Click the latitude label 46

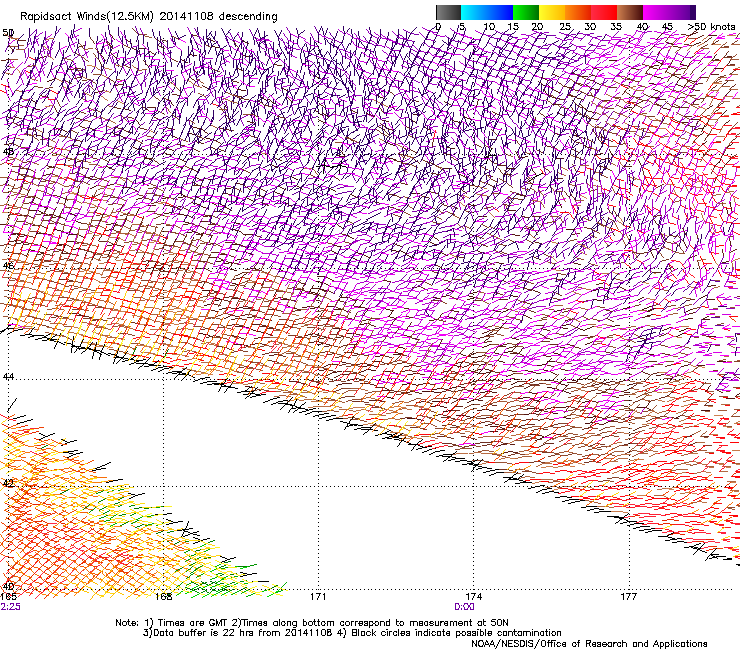pyautogui.click(x=8, y=265)
